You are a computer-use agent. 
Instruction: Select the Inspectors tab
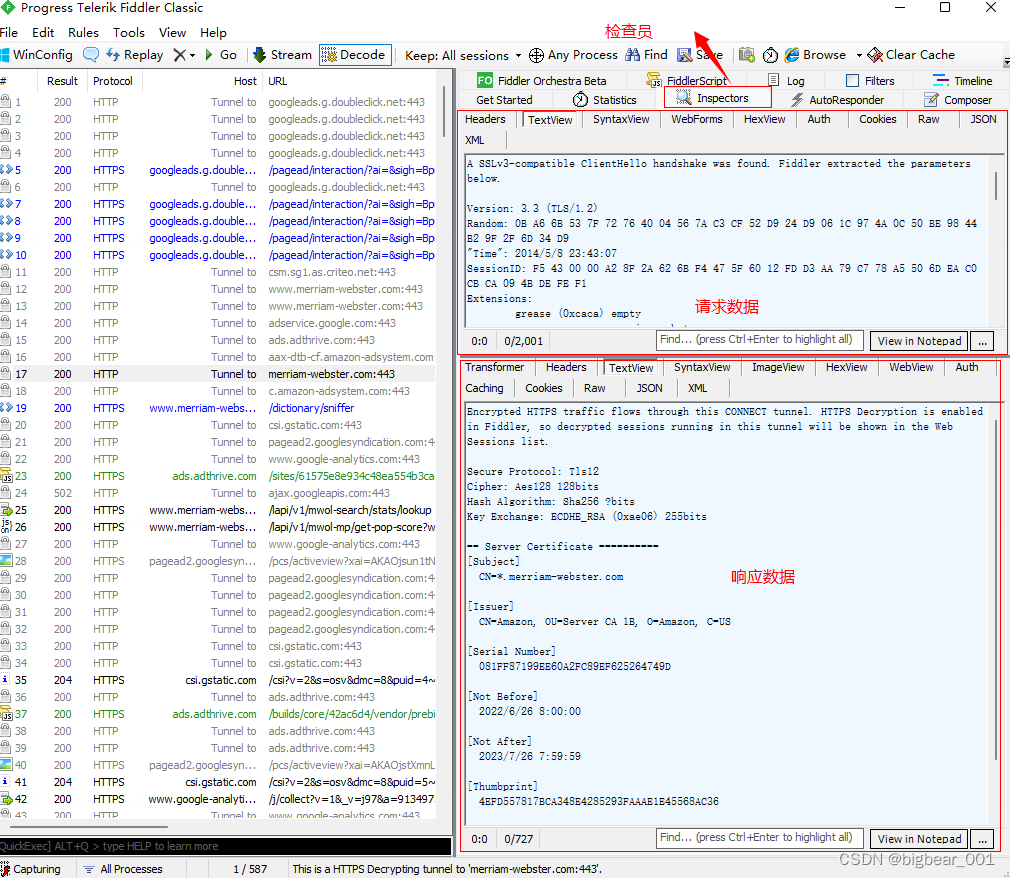pyautogui.click(x=718, y=98)
